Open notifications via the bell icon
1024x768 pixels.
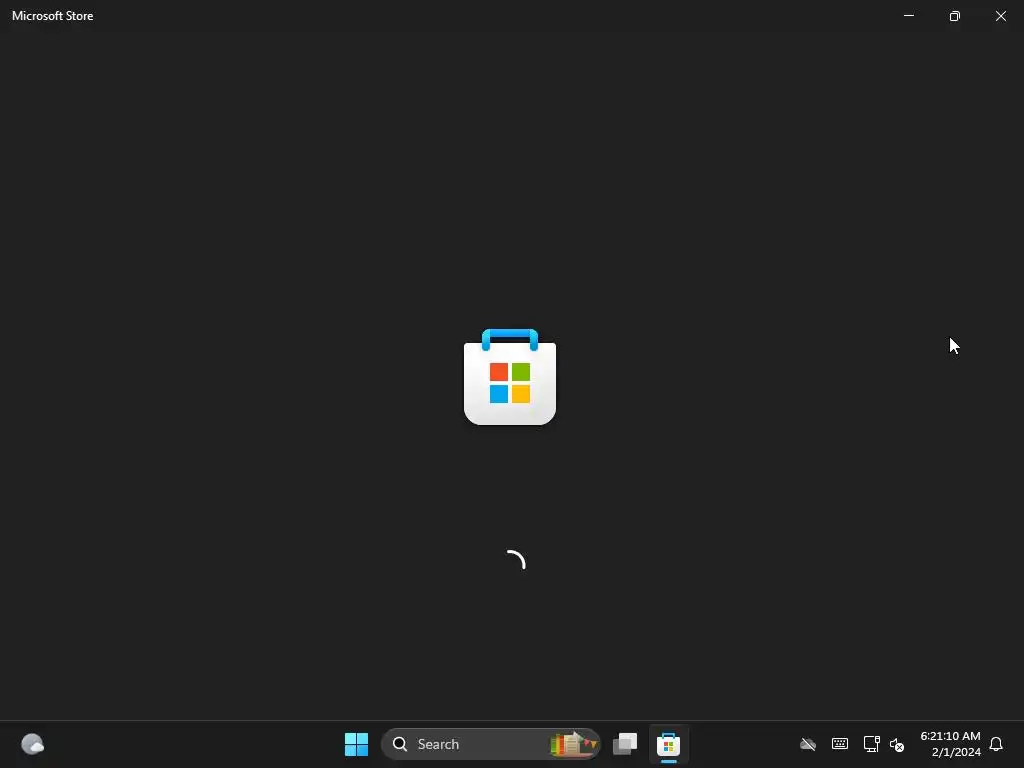(x=996, y=744)
